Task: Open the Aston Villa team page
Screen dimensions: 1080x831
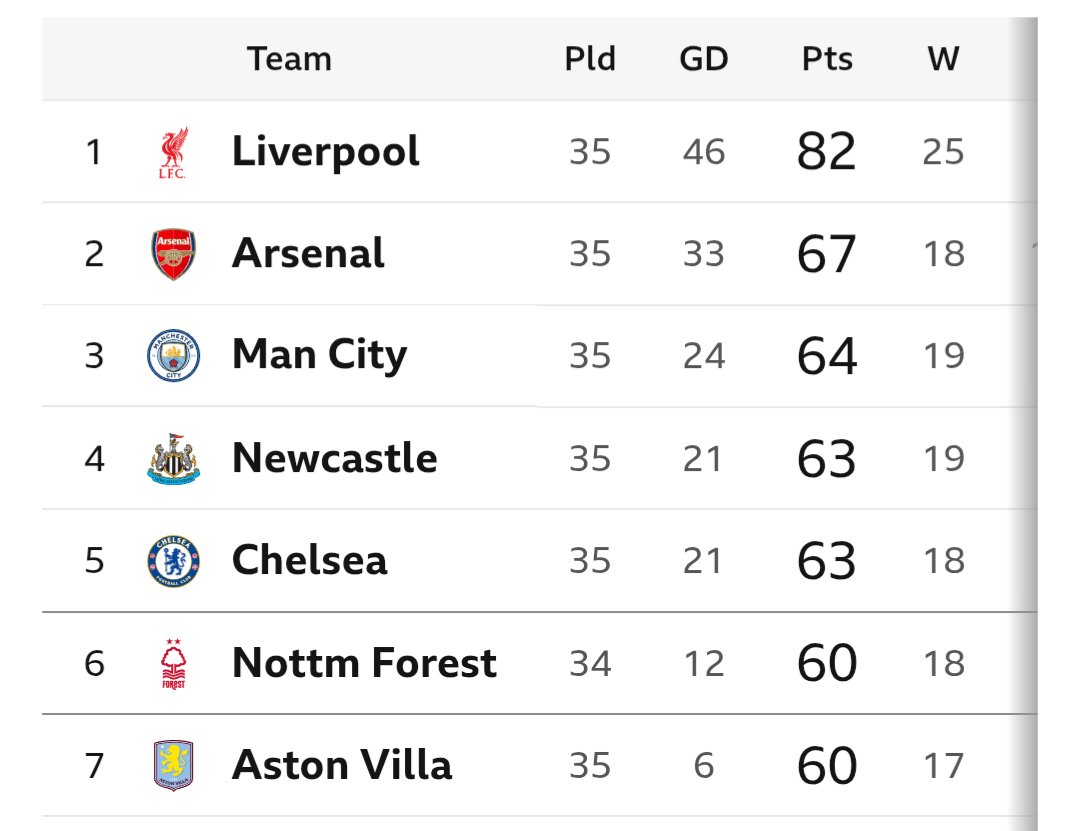Action: click(x=342, y=766)
